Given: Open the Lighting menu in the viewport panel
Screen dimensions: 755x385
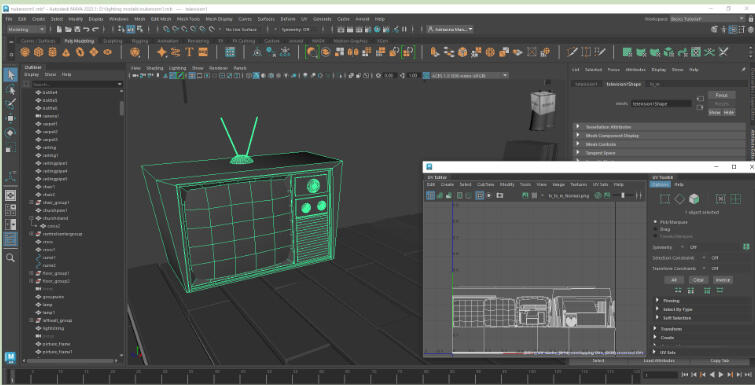Looking at the screenshot, I should (x=178, y=68).
